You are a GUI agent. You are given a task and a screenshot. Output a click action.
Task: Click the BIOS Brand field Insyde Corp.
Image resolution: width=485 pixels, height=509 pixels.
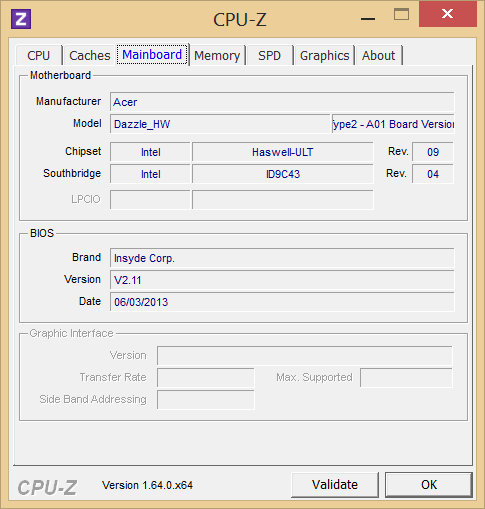[x=282, y=258]
